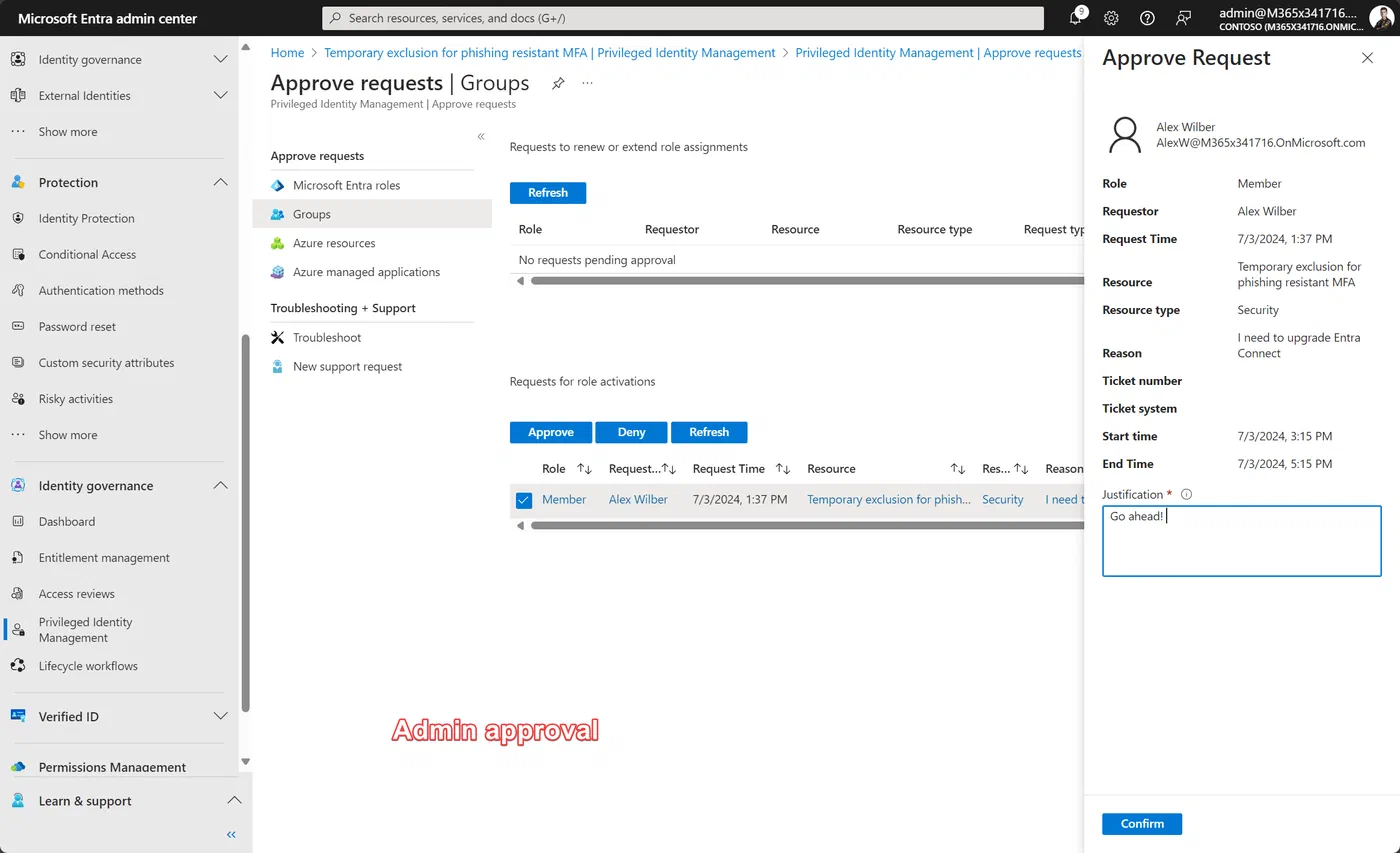Viewport: 1400px width, 853px height.
Task: Open the notifications bell icon
Action: (1076, 18)
